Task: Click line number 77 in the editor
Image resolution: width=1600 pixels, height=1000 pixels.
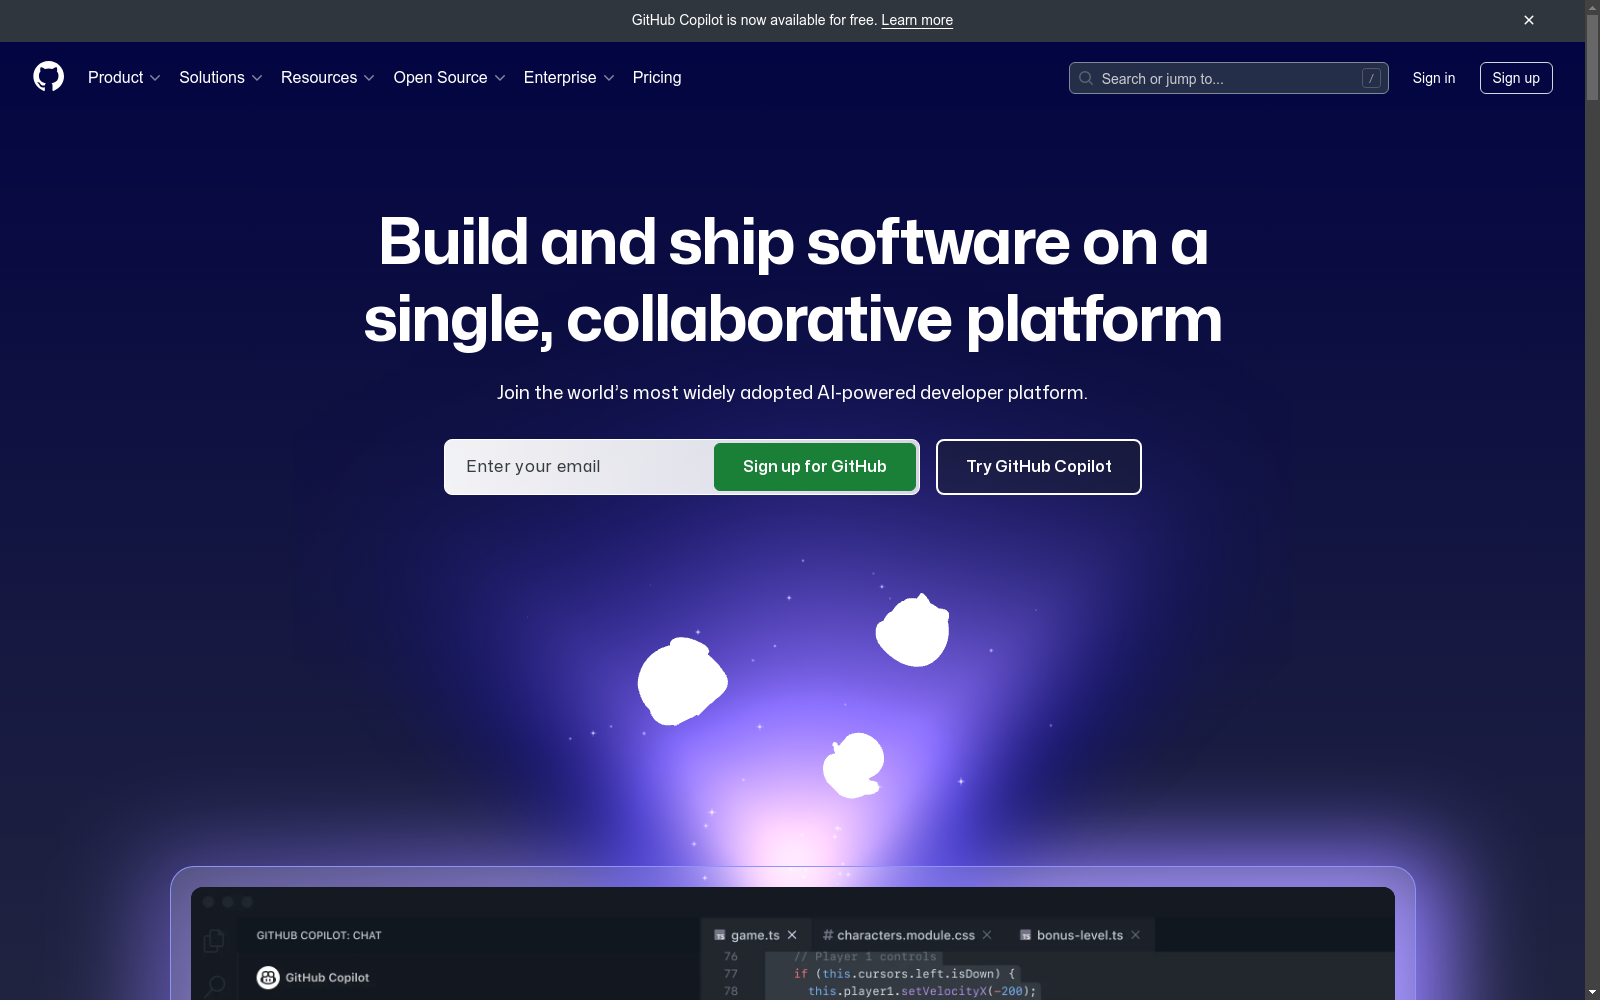Action: point(731,973)
